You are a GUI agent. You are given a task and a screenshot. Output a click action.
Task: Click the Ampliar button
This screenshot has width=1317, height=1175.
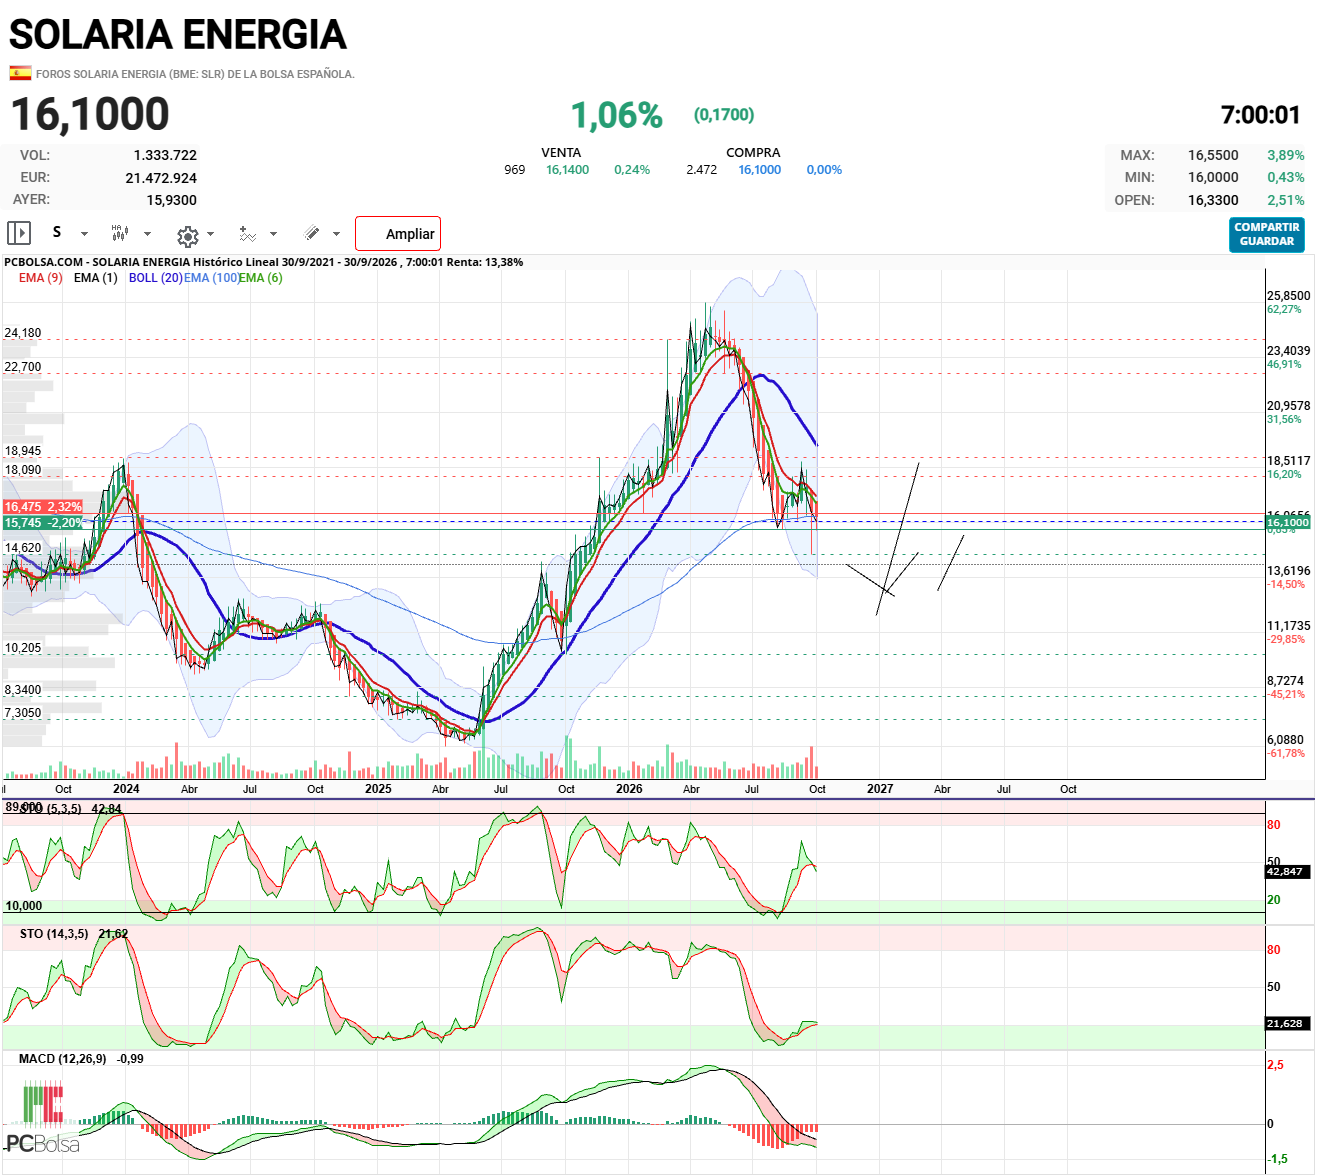point(398,234)
